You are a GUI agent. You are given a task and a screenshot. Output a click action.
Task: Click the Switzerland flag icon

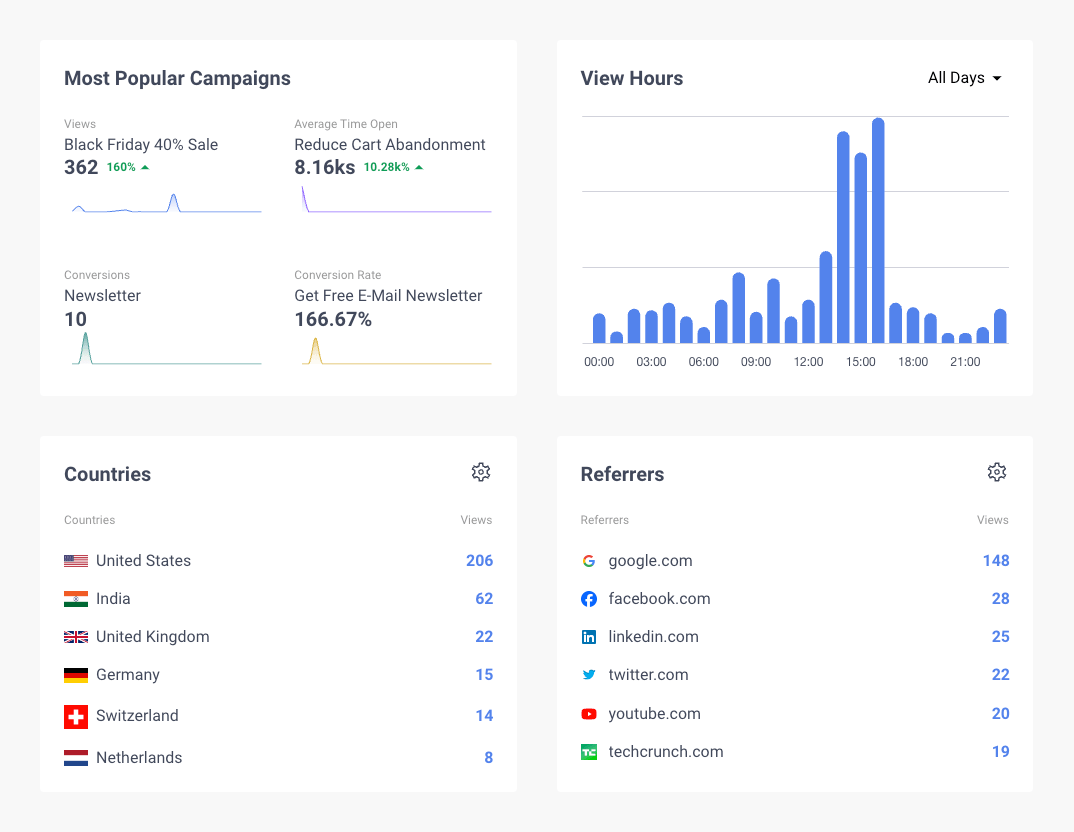click(x=76, y=716)
